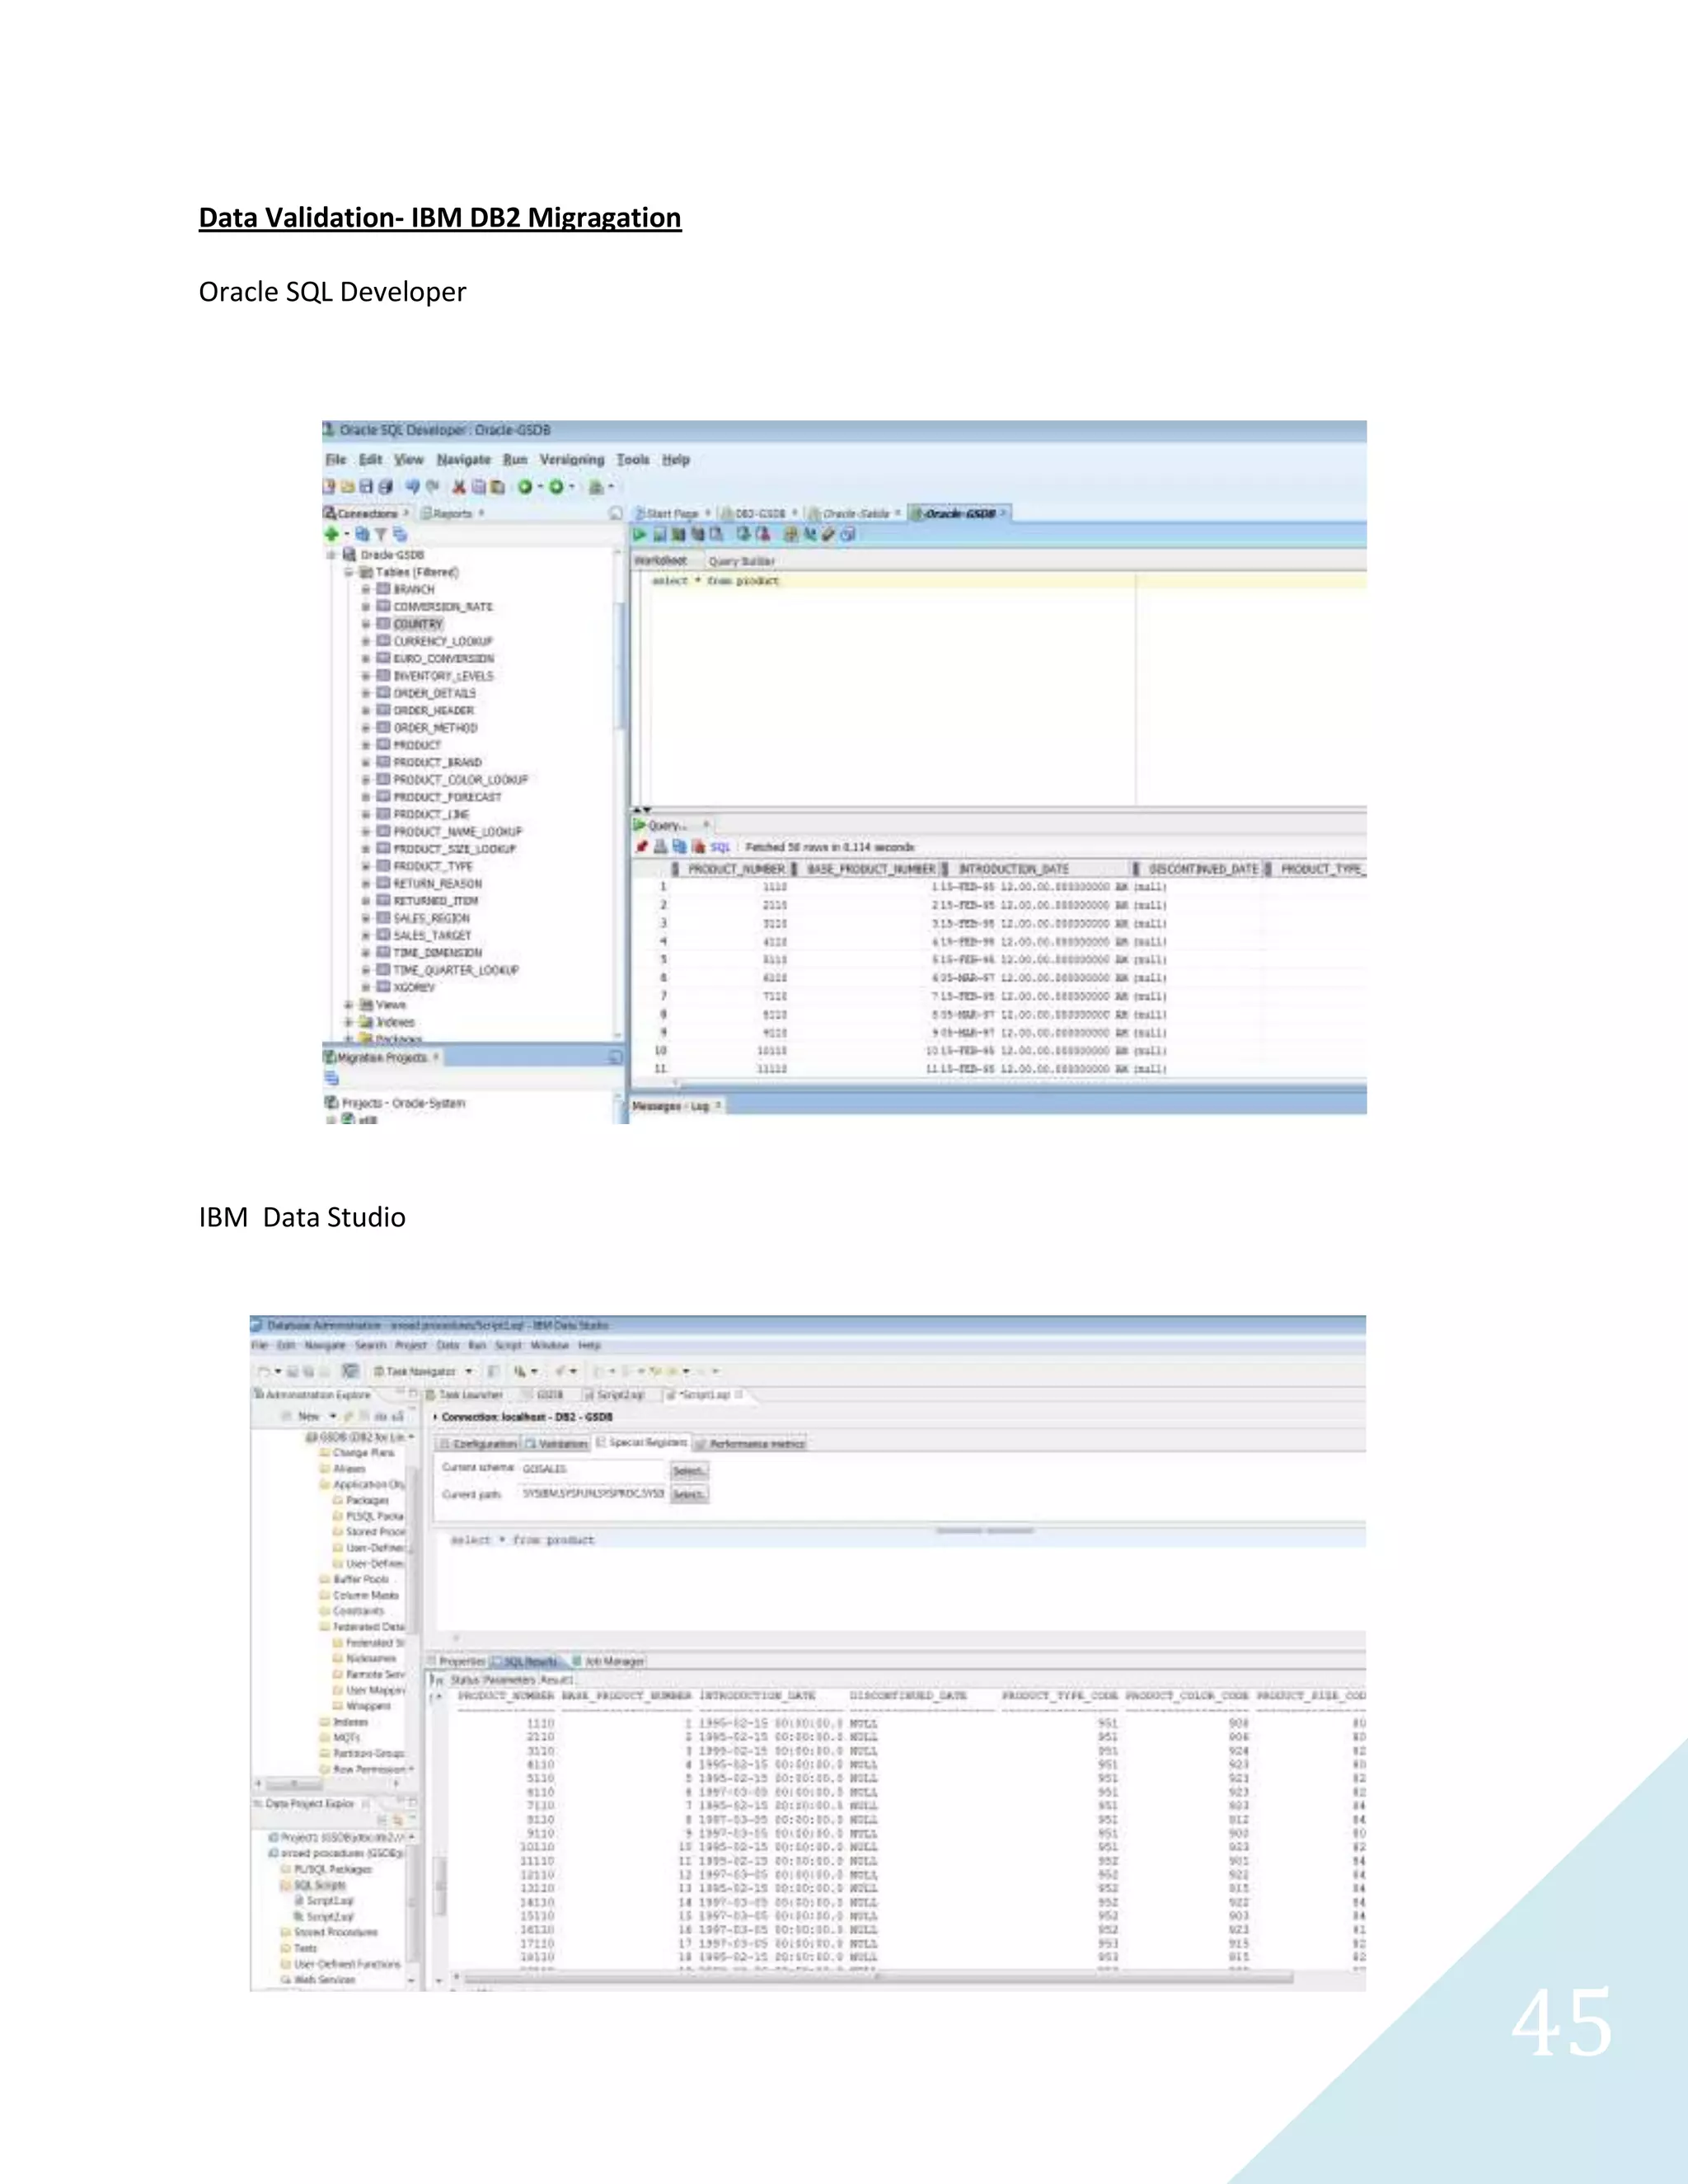Switch to SQL Results tab in Data Studio

tap(529, 1661)
